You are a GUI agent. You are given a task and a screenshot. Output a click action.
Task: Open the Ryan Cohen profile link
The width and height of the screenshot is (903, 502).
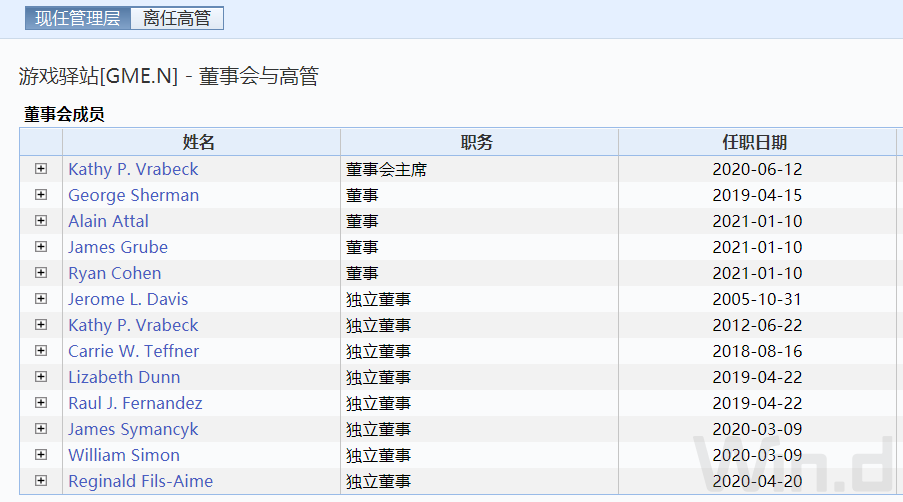click(115, 273)
